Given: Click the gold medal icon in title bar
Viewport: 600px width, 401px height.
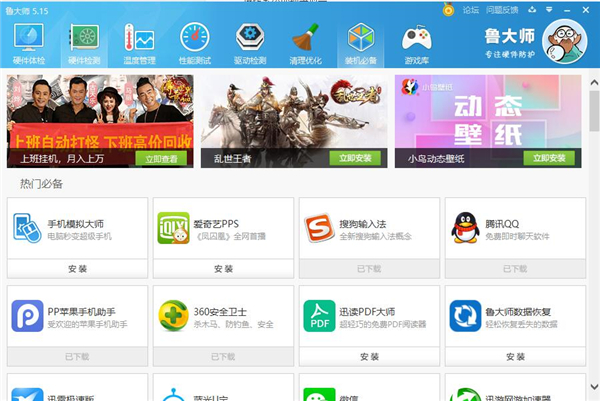Looking at the screenshot, I should 448,10.
